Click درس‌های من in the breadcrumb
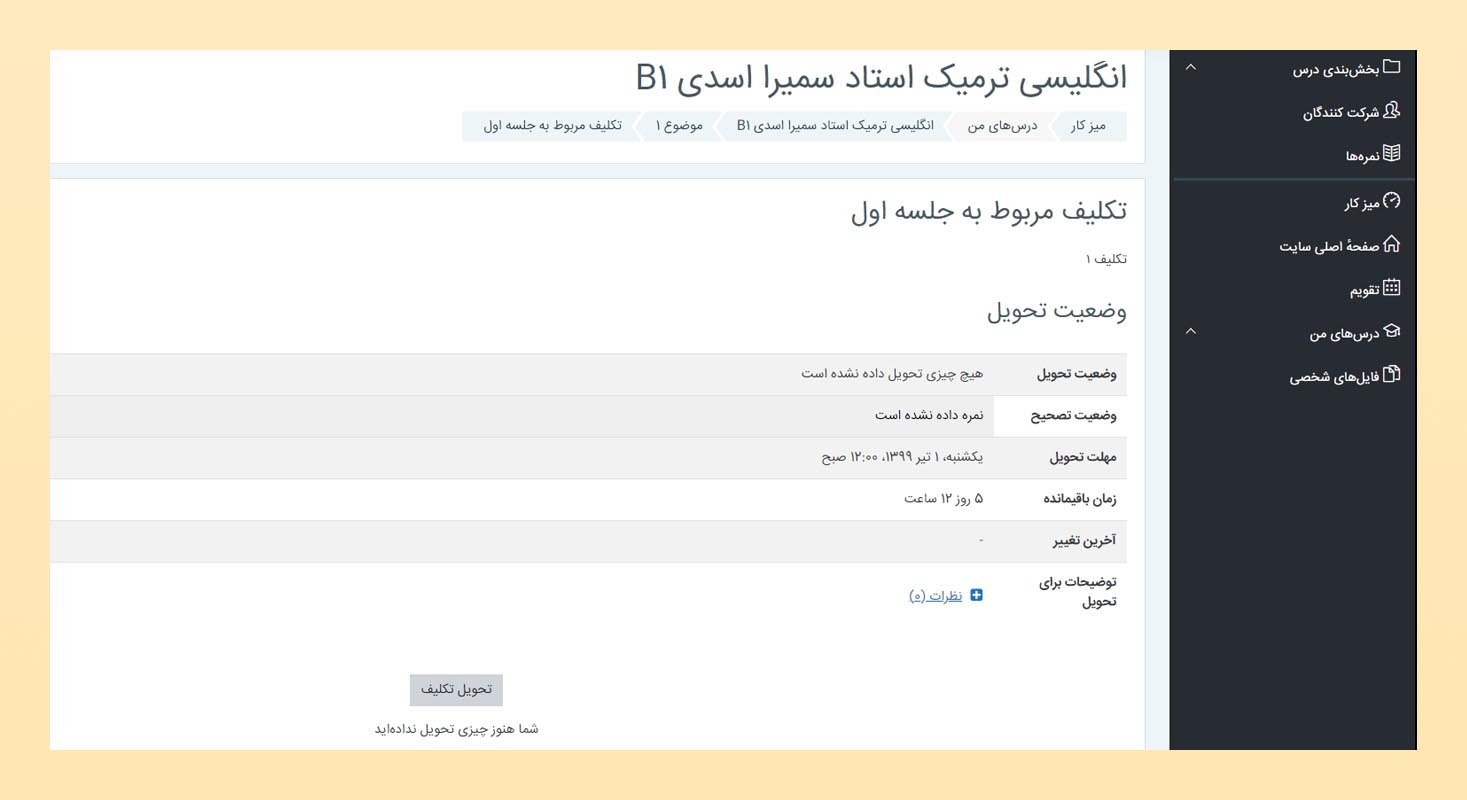 (x=1002, y=126)
